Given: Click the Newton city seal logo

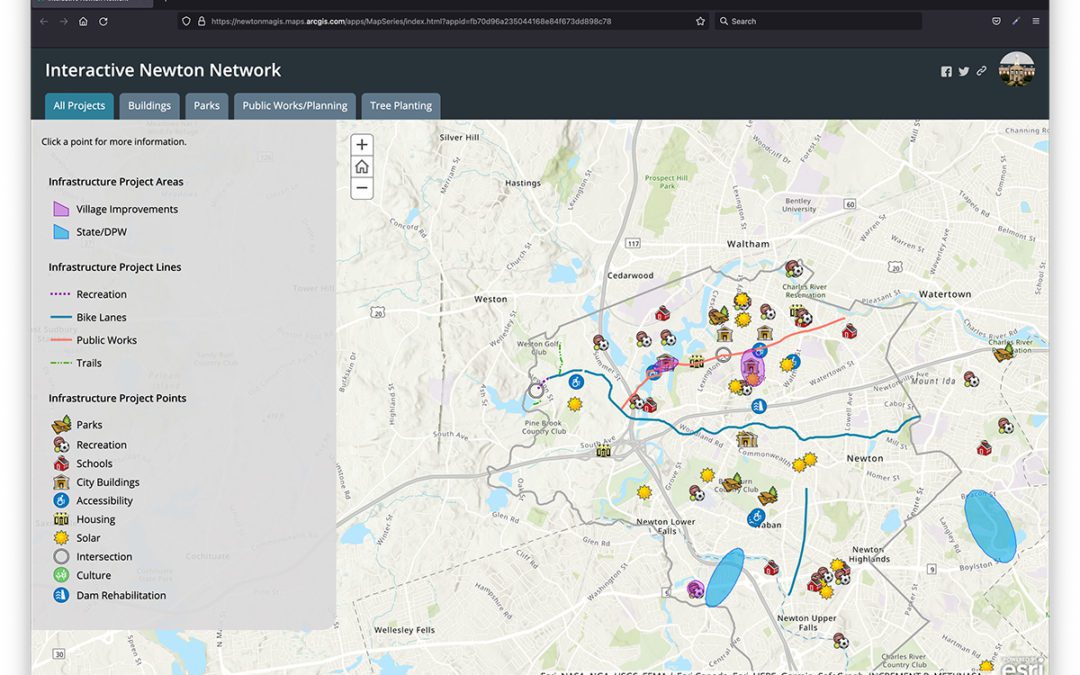Looking at the screenshot, I should [1016, 70].
